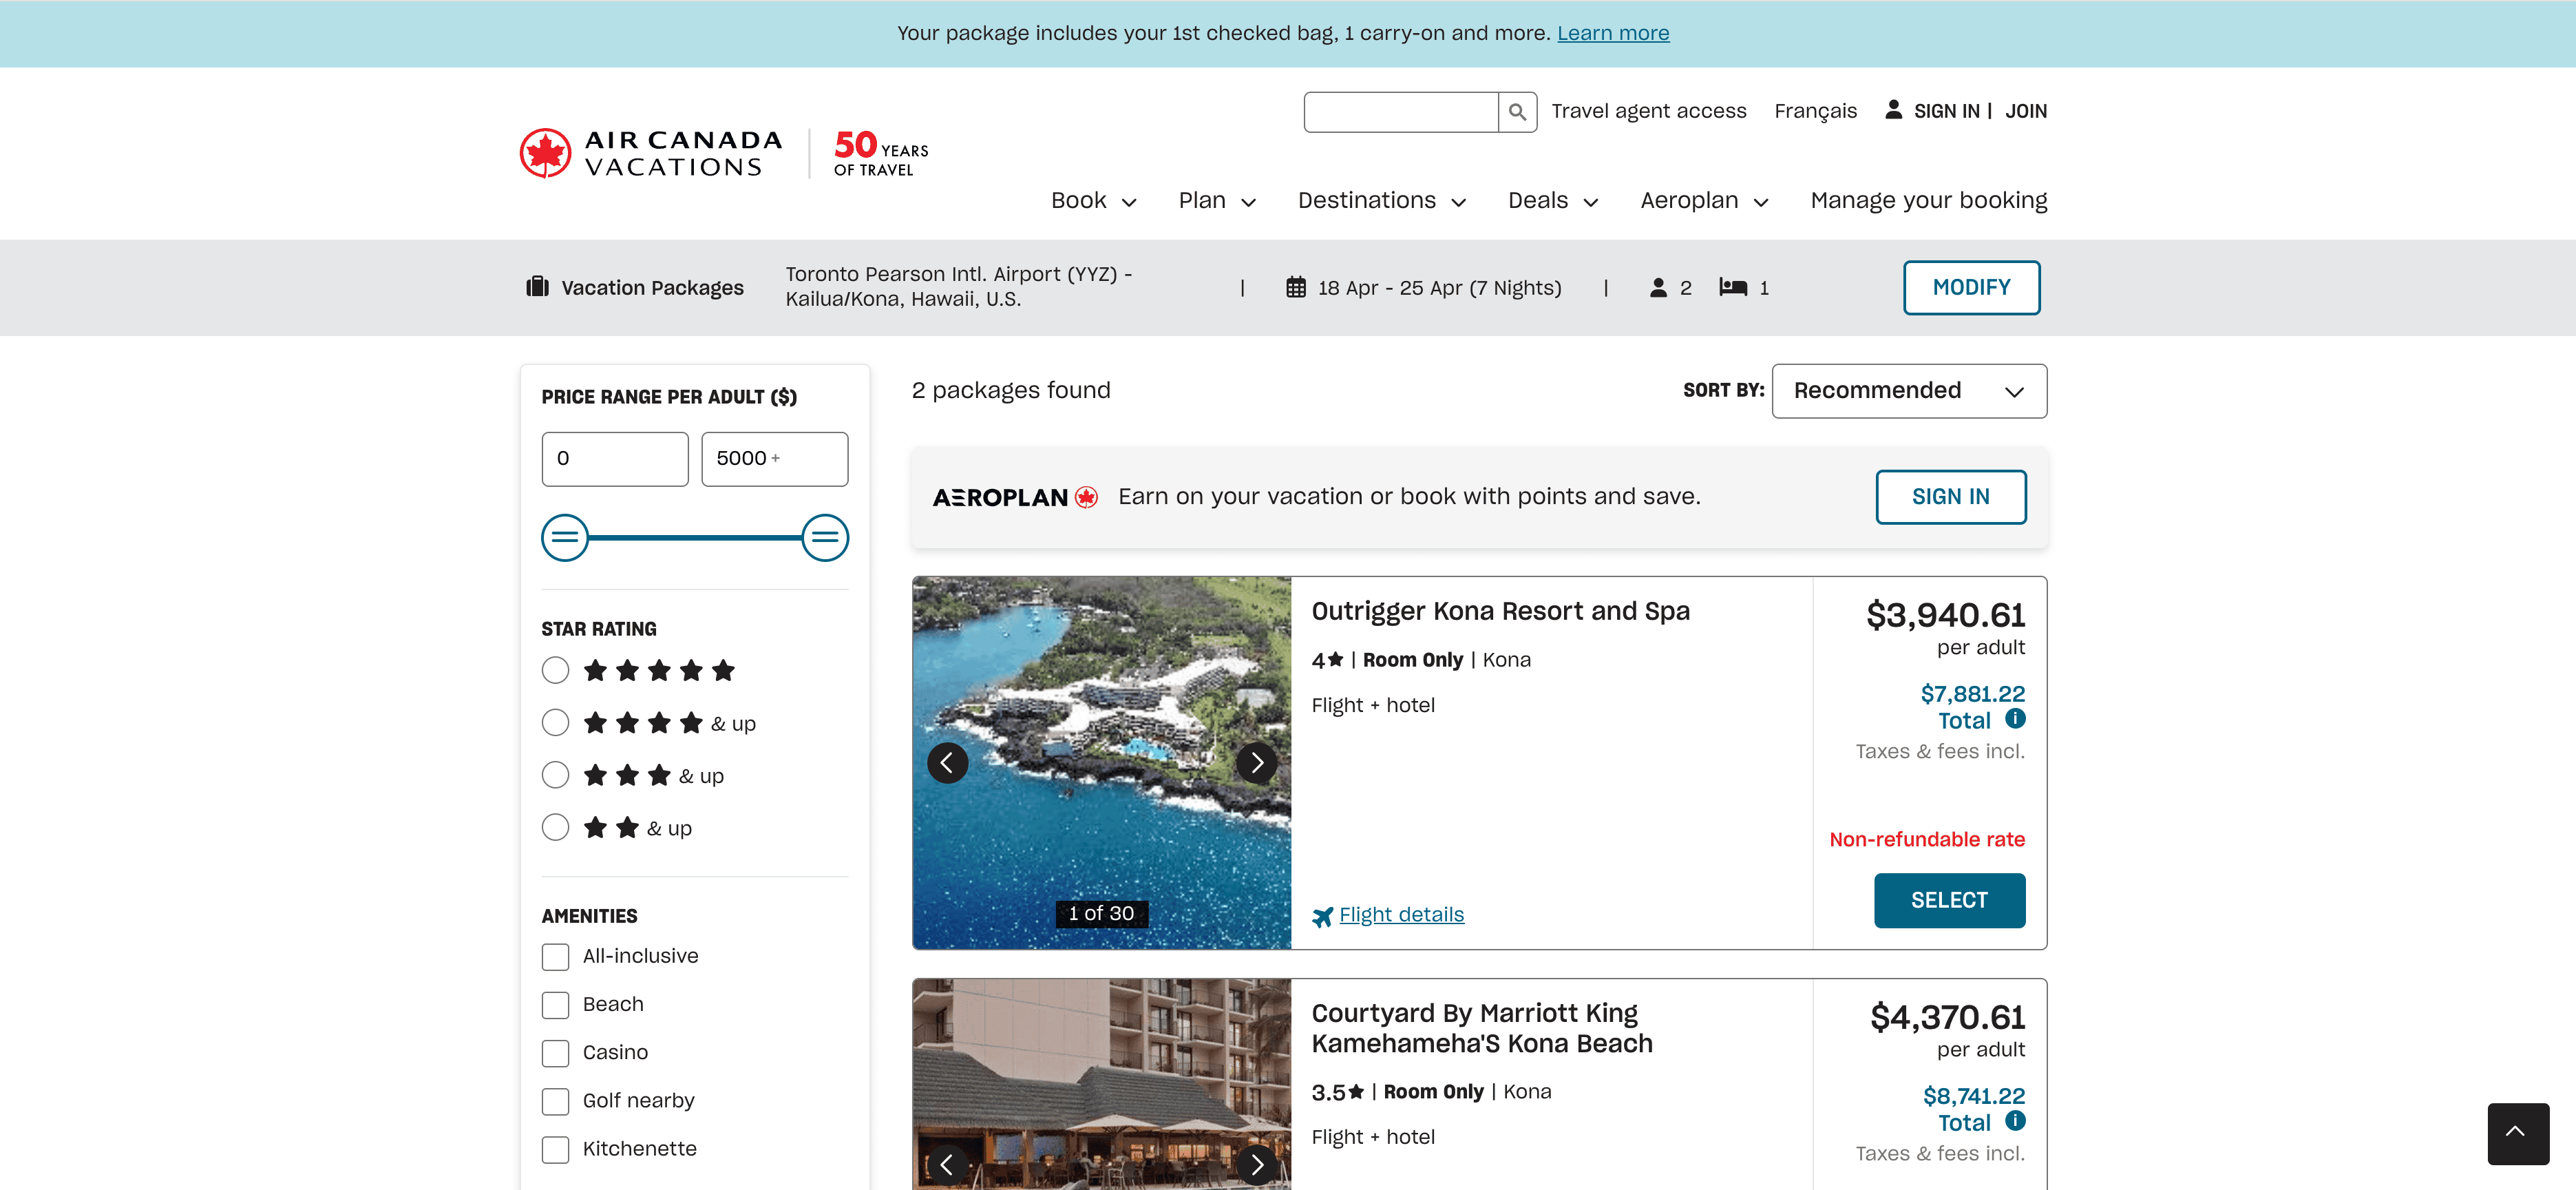Open Manage your booking page
The image size is (2576, 1190).
click(x=1928, y=201)
